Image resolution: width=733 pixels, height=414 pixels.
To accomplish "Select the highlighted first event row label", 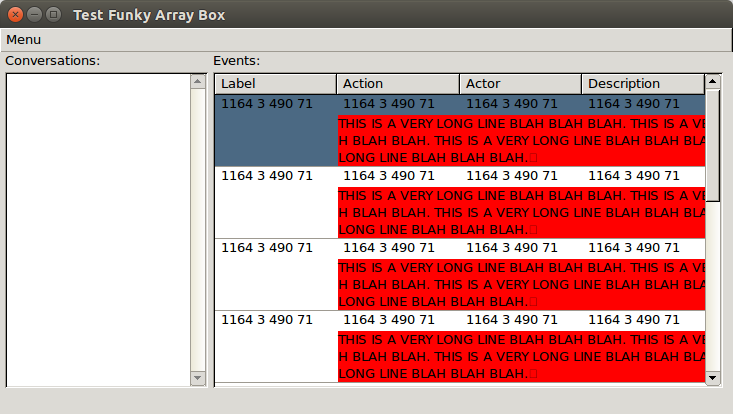I will 266,104.
